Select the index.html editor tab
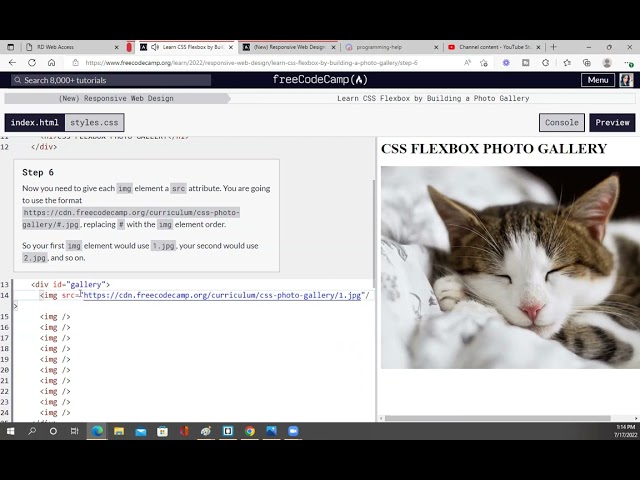 pos(35,122)
